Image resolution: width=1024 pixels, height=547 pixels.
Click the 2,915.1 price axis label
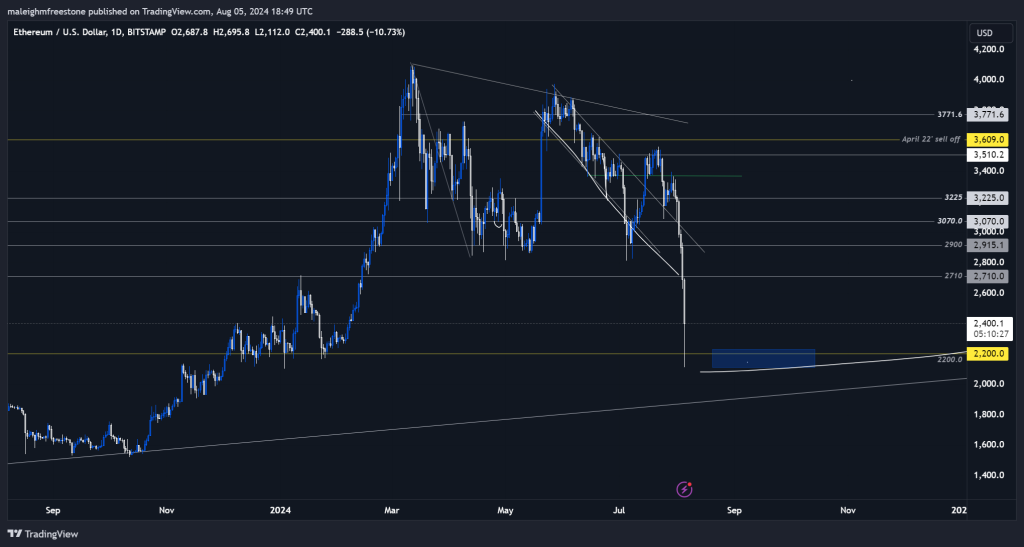(x=987, y=245)
